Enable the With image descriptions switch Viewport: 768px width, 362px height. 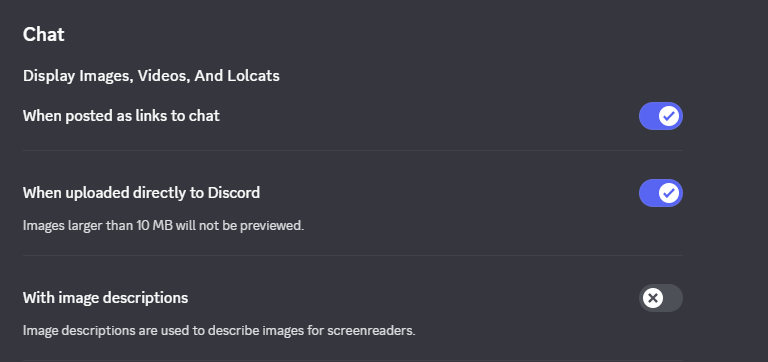660,298
